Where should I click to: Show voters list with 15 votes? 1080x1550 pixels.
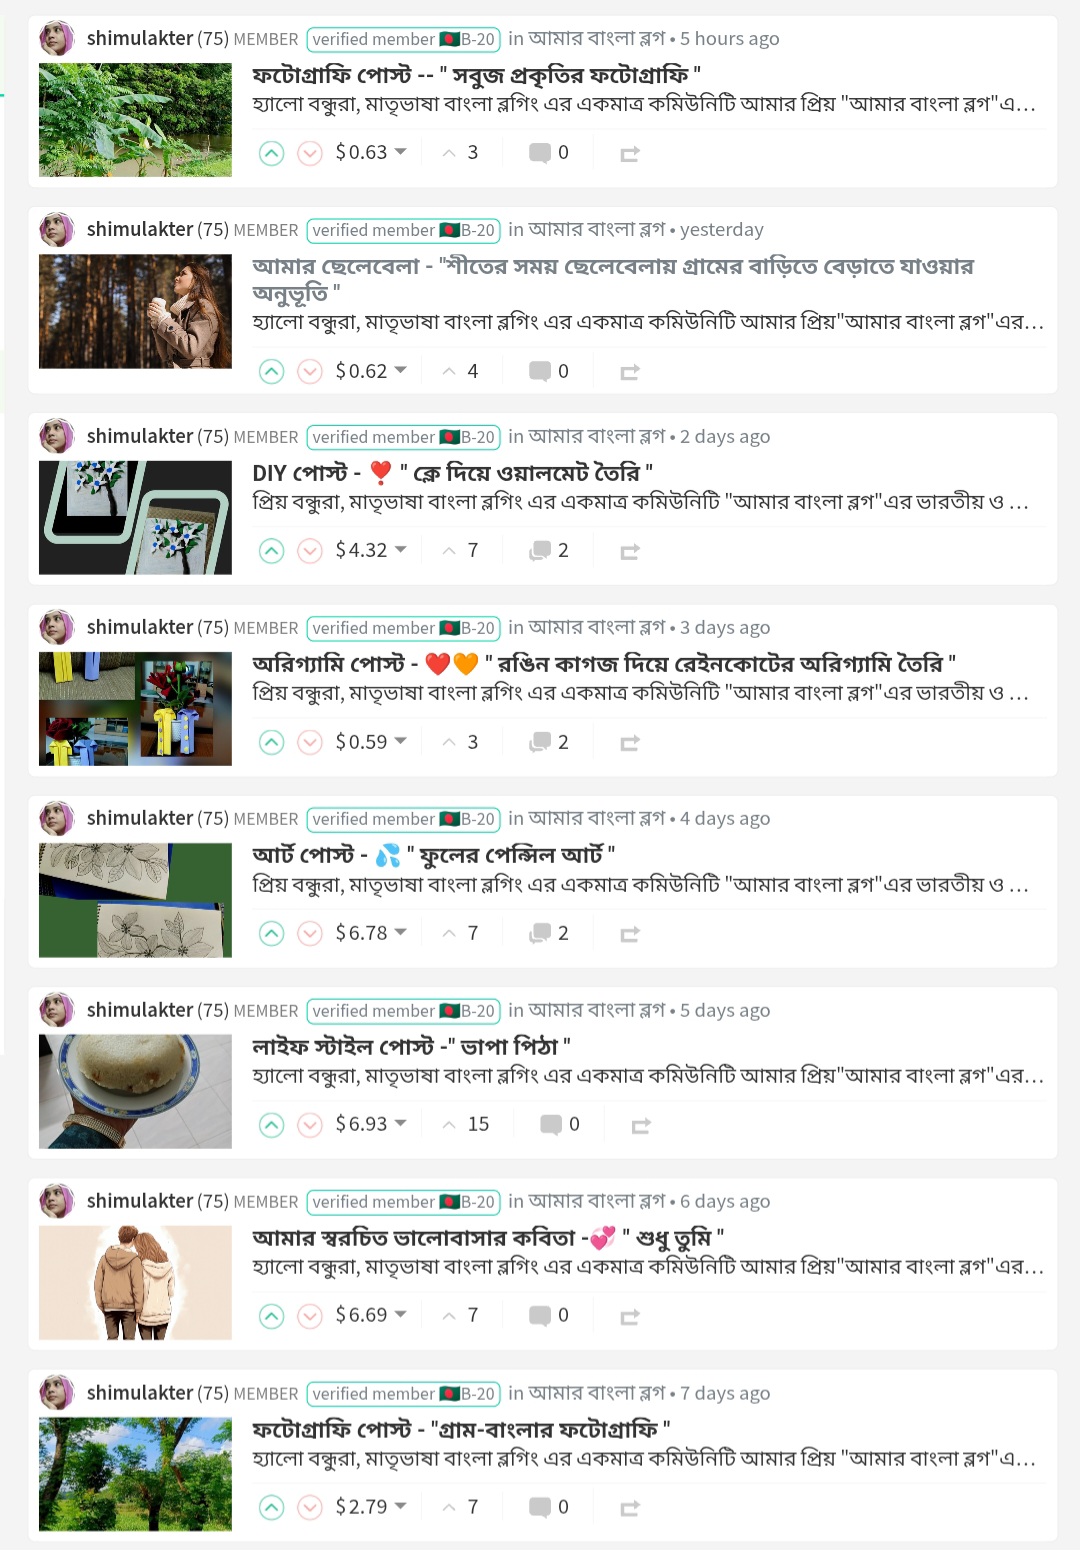(x=466, y=1124)
